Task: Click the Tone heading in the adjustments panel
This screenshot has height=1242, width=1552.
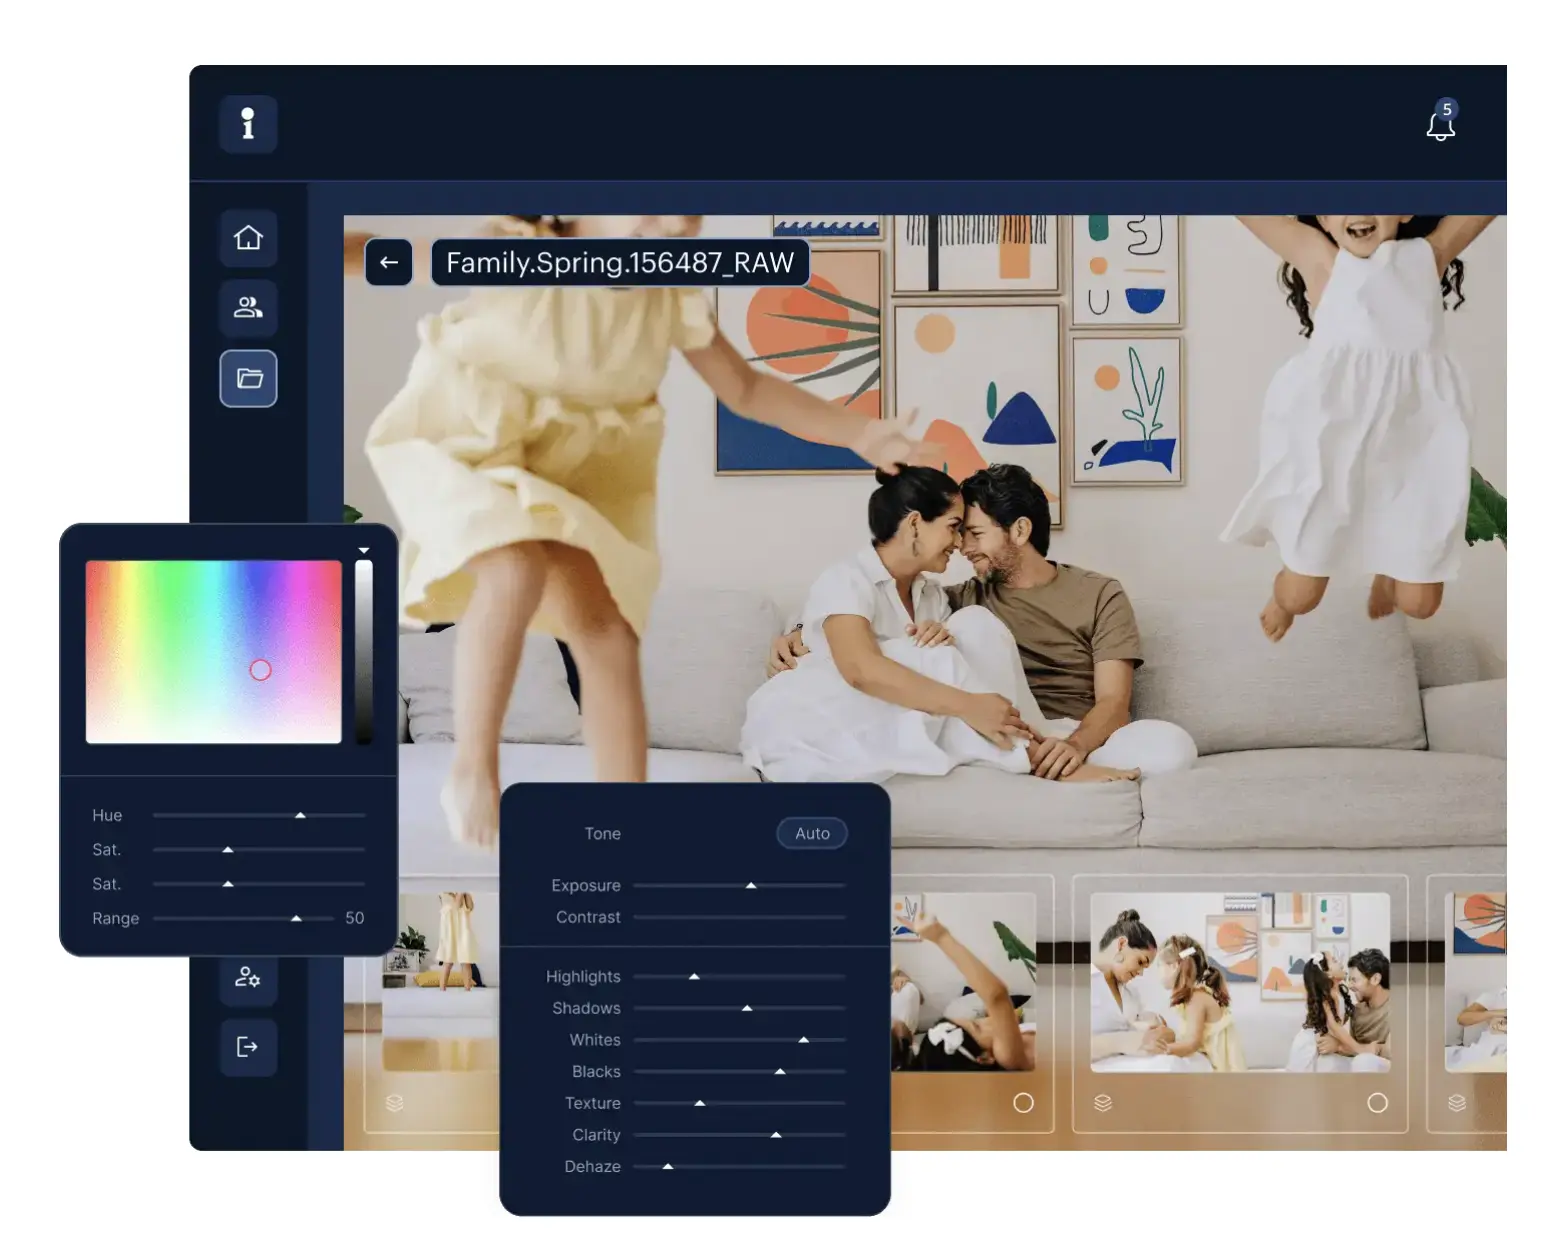Action: point(603,833)
